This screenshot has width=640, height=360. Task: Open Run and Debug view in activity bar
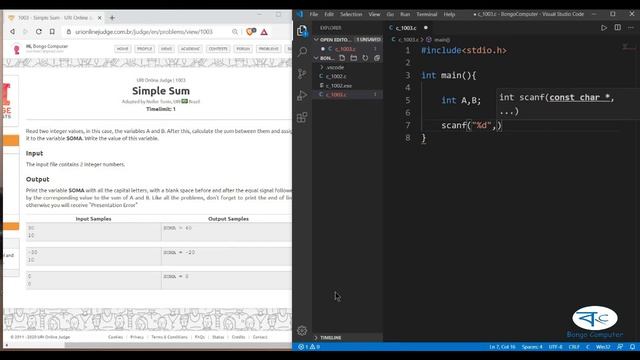(302, 96)
